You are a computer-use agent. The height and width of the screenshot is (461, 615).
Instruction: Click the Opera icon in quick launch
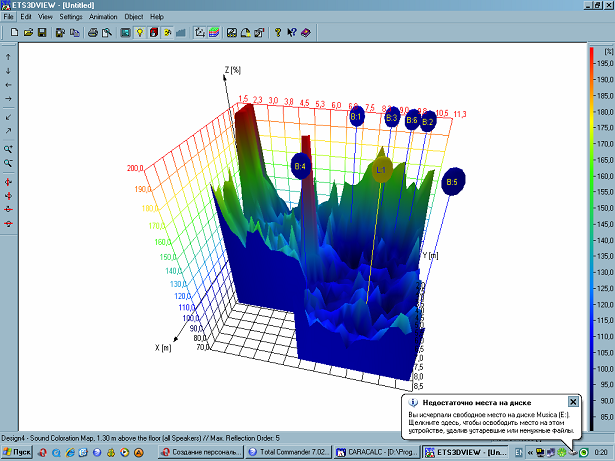tap(42, 452)
